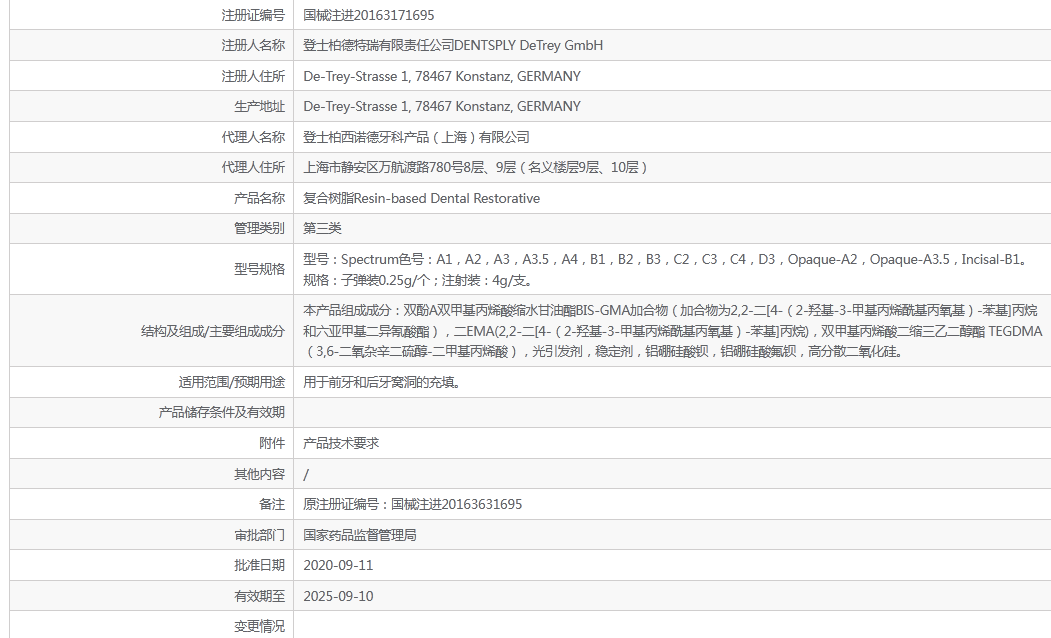Image resolution: width=1051 pixels, height=638 pixels.
Task: Click agent name 登士柏西诺德牙科产品（上海）有限公司
Action: coord(416,137)
